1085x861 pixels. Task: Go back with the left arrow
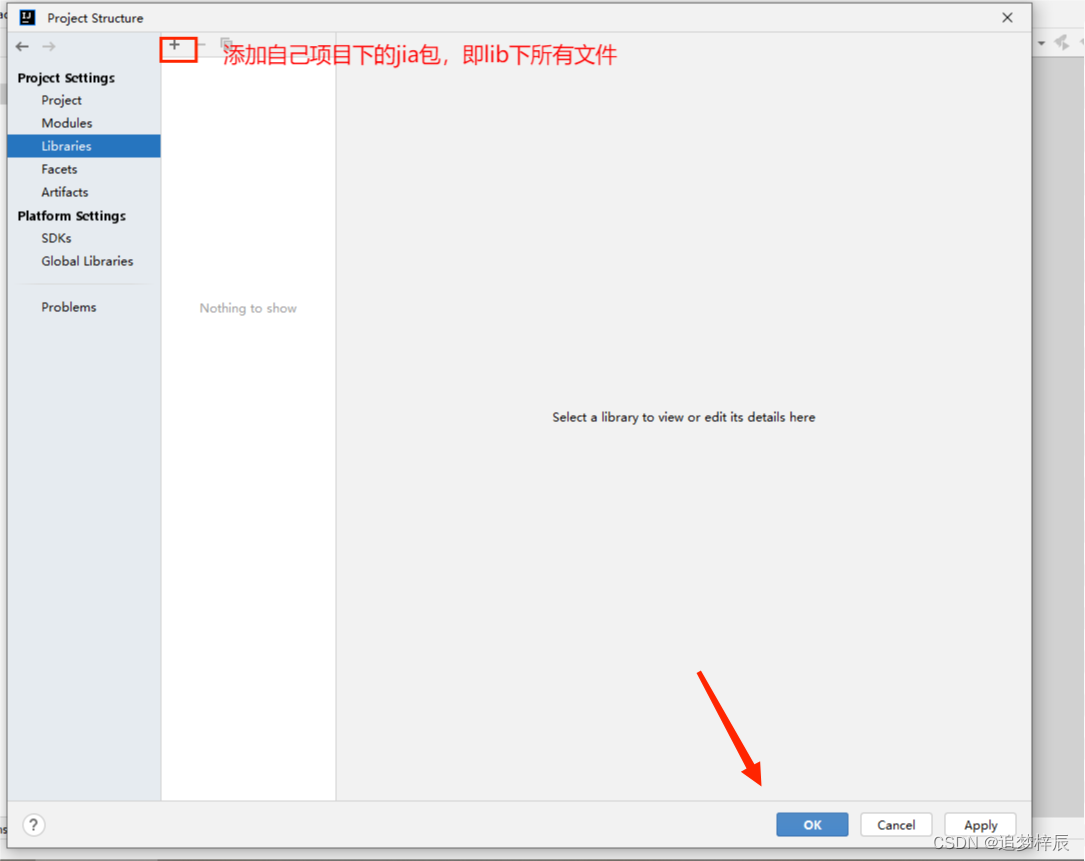(22, 46)
